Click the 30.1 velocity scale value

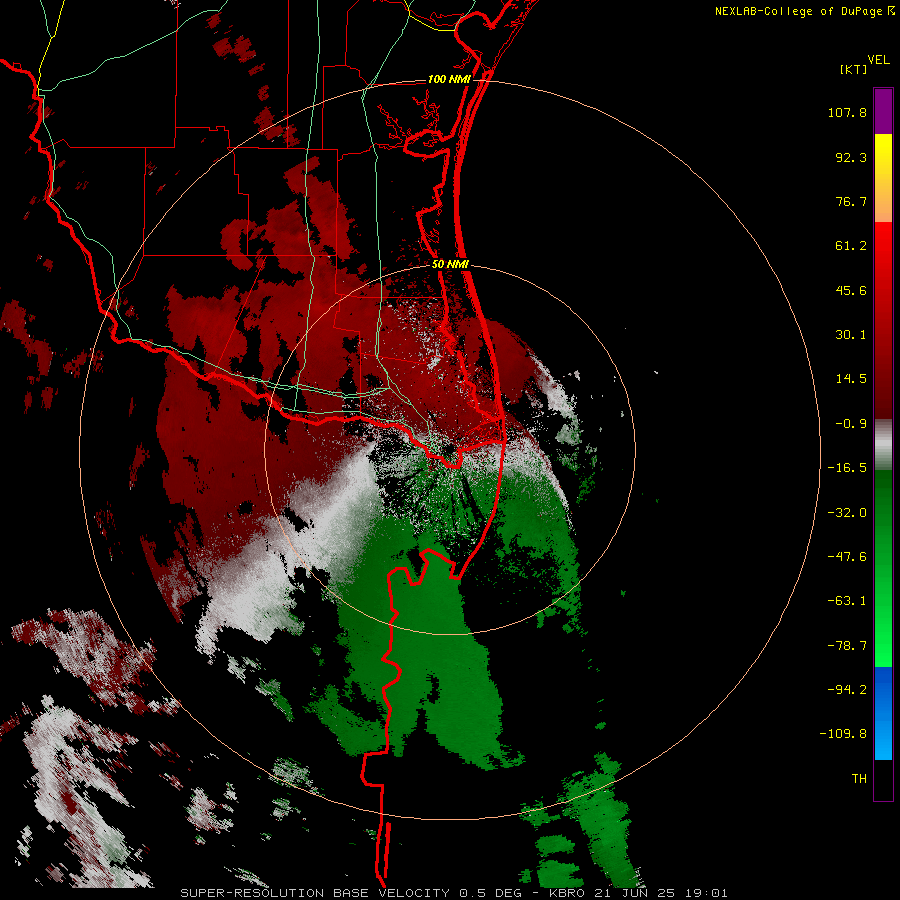851,335
